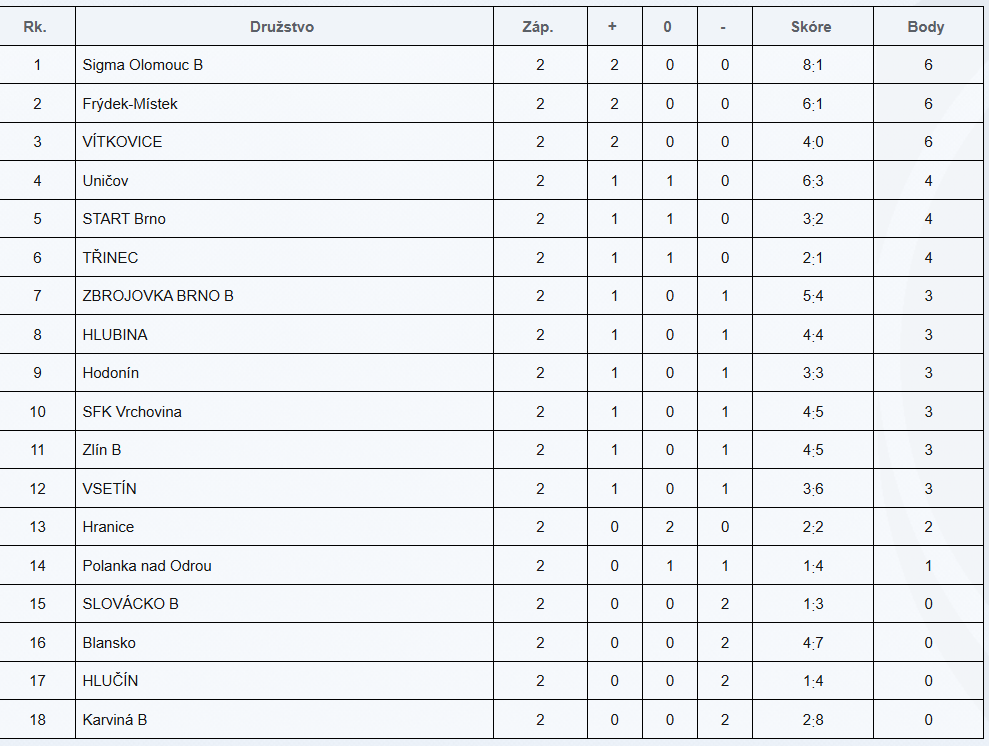Click the Skóre column header
Viewport: 989px width, 746px height.
pos(811,27)
